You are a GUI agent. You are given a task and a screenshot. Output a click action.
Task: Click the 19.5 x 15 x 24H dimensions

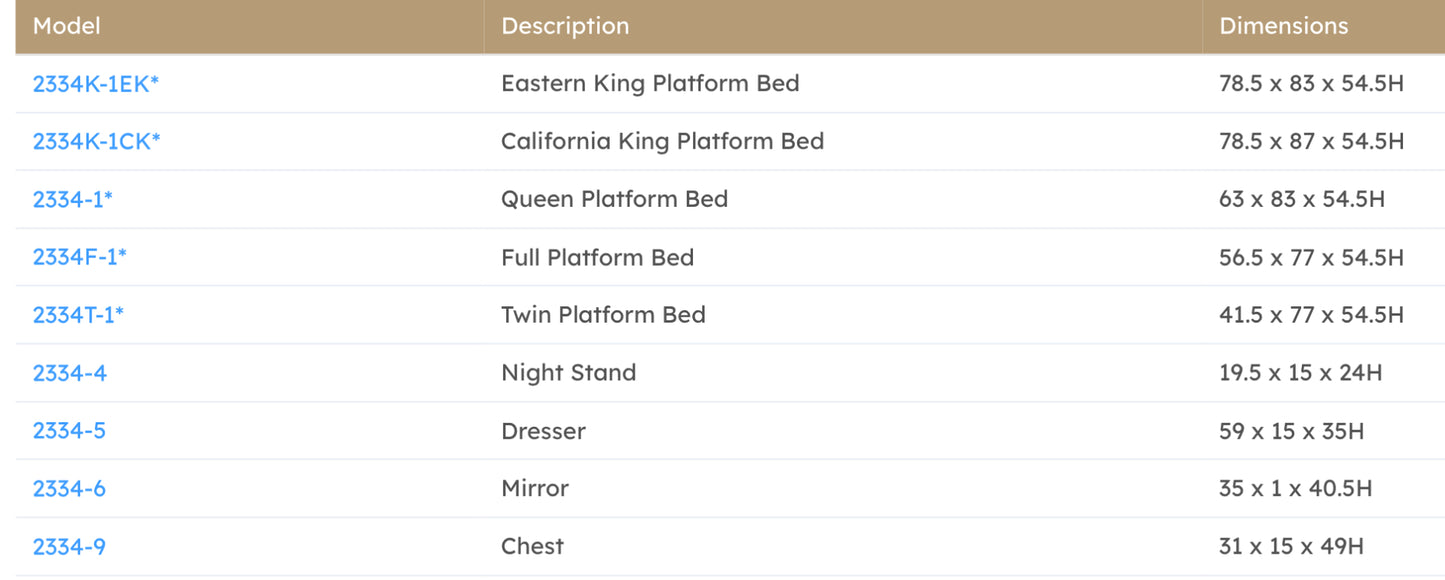point(1300,373)
